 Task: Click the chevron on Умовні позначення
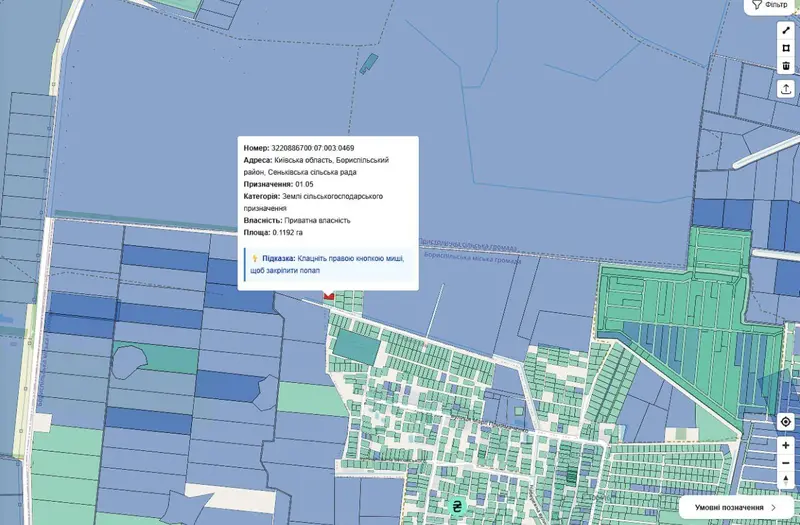pyautogui.click(x=774, y=507)
